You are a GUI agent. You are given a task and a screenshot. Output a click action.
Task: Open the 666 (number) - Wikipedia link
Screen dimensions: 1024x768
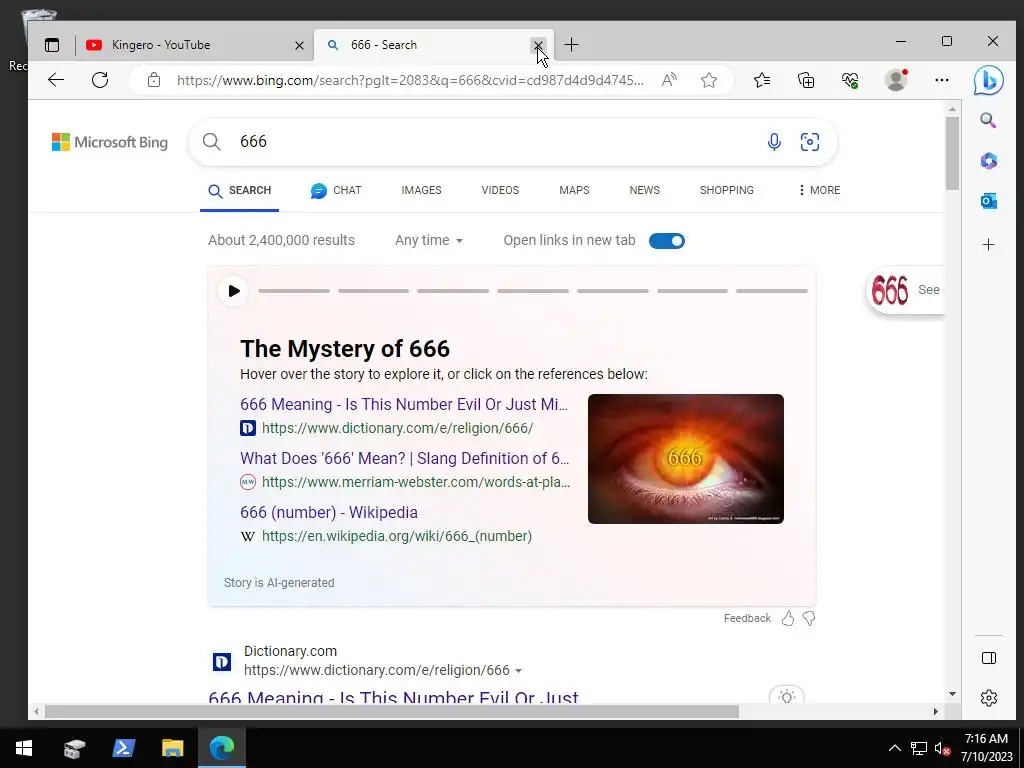pyautogui.click(x=328, y=513)
